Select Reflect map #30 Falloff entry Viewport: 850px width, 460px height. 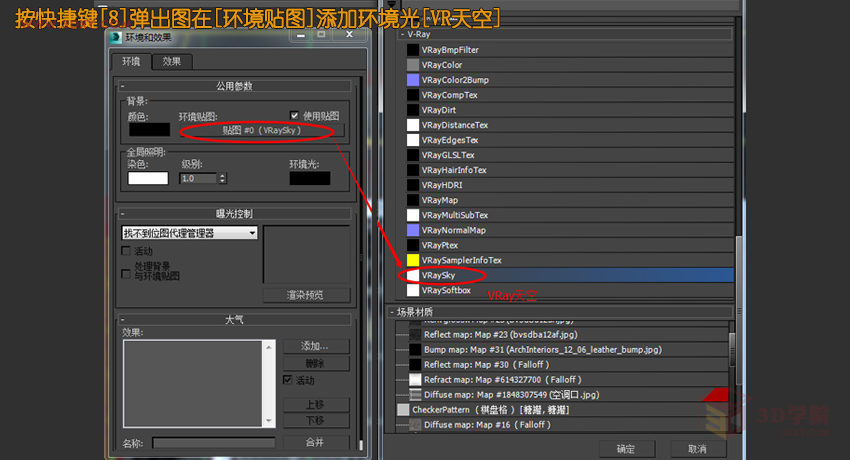(562, 365)
